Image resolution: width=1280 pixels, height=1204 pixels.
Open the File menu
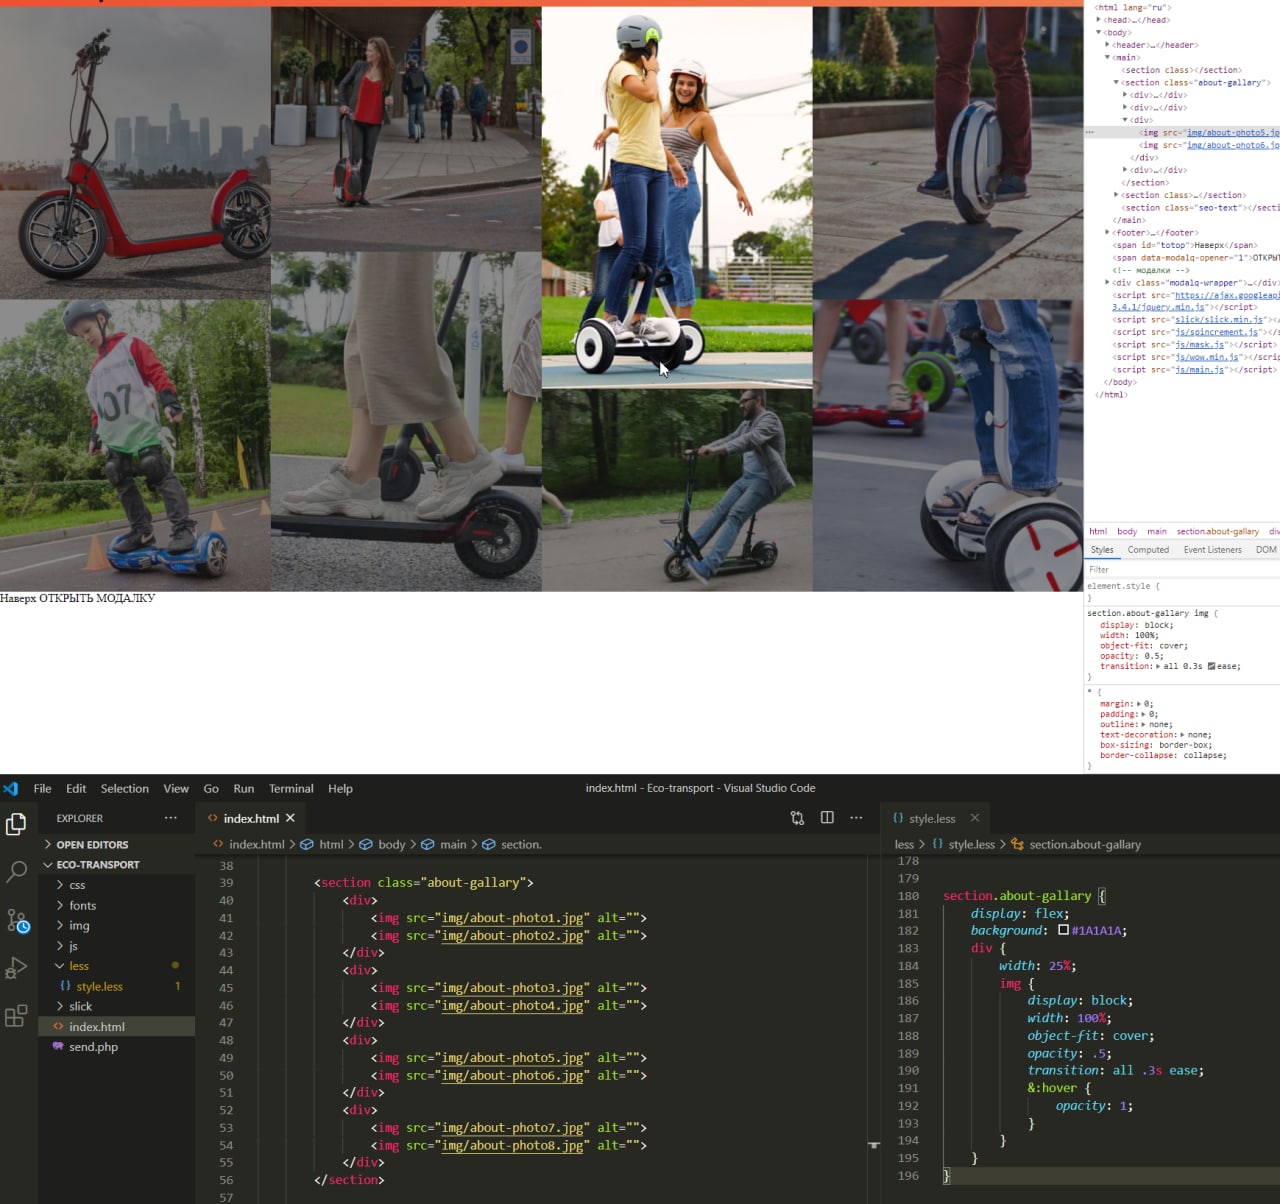click(42, 788)
